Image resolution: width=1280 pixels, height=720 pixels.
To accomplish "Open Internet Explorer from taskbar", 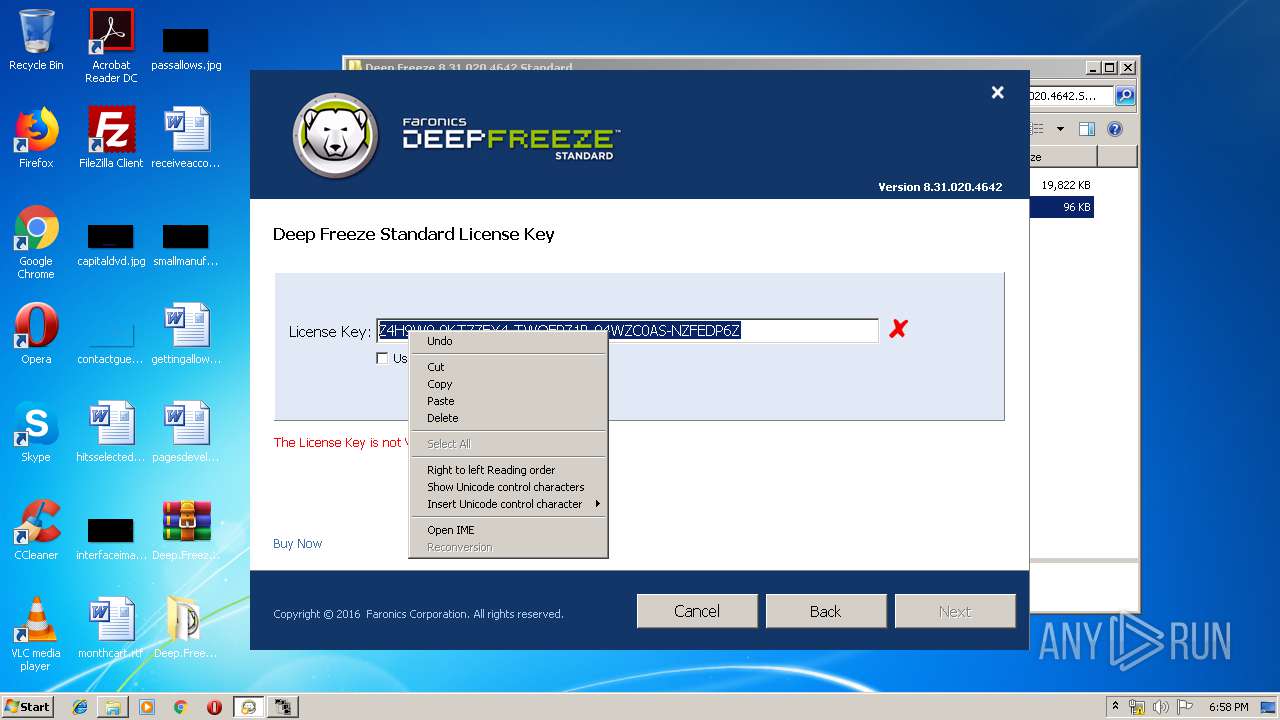I will (80, 707).
